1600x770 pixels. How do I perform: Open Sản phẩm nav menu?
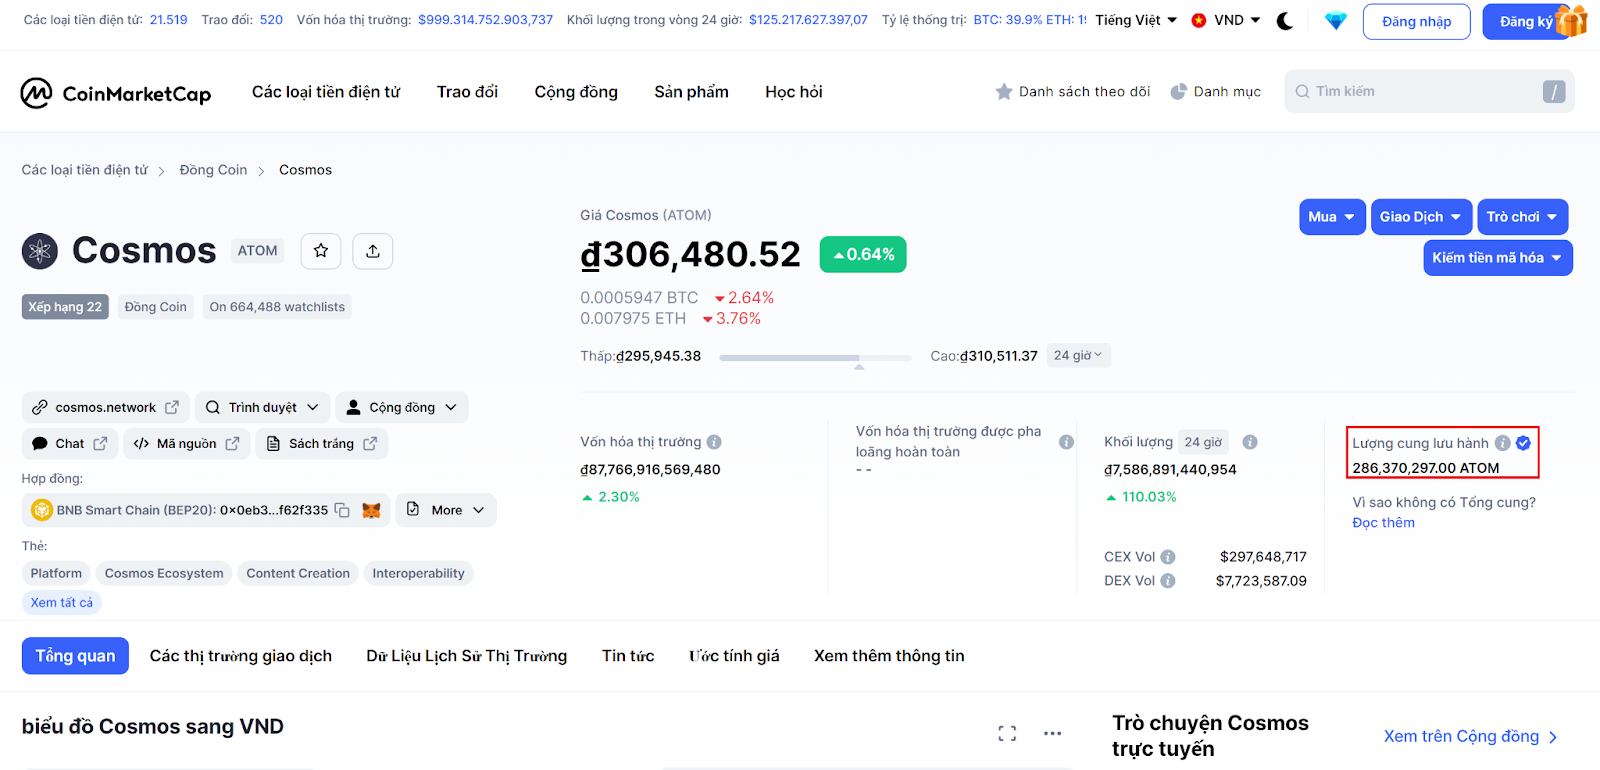click(x=691, y=92)
